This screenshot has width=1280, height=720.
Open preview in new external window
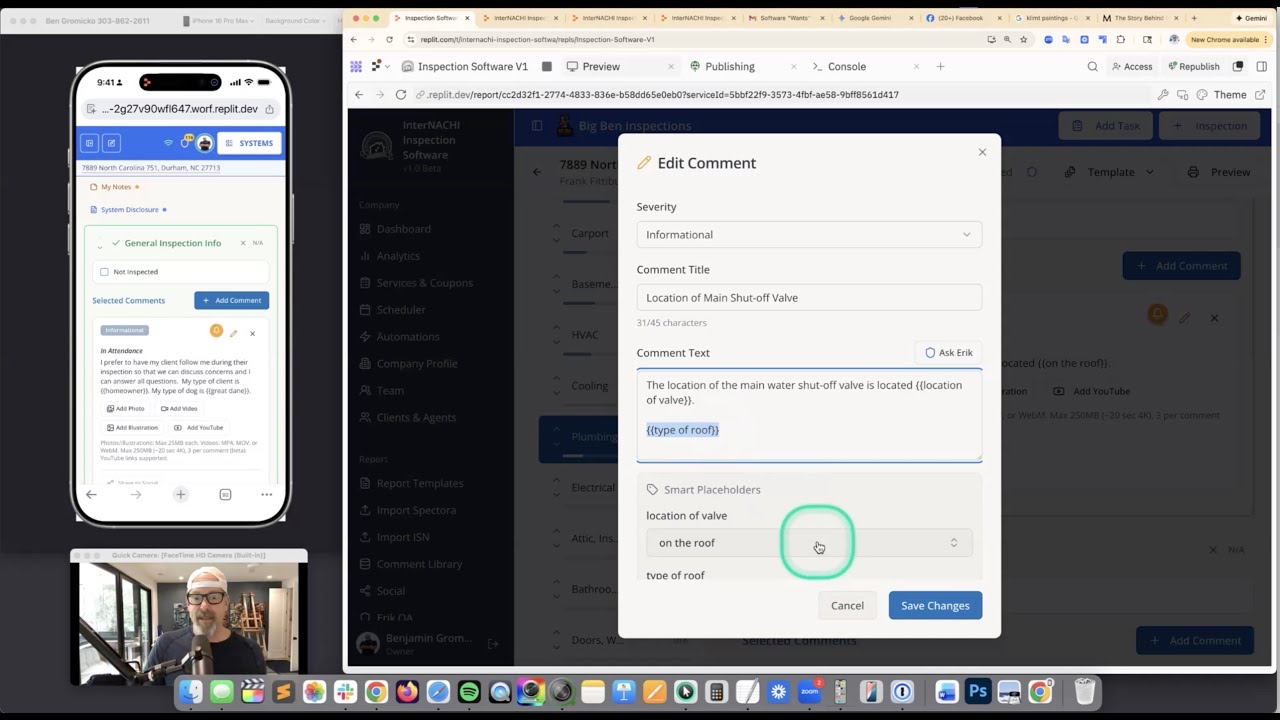1260,95
